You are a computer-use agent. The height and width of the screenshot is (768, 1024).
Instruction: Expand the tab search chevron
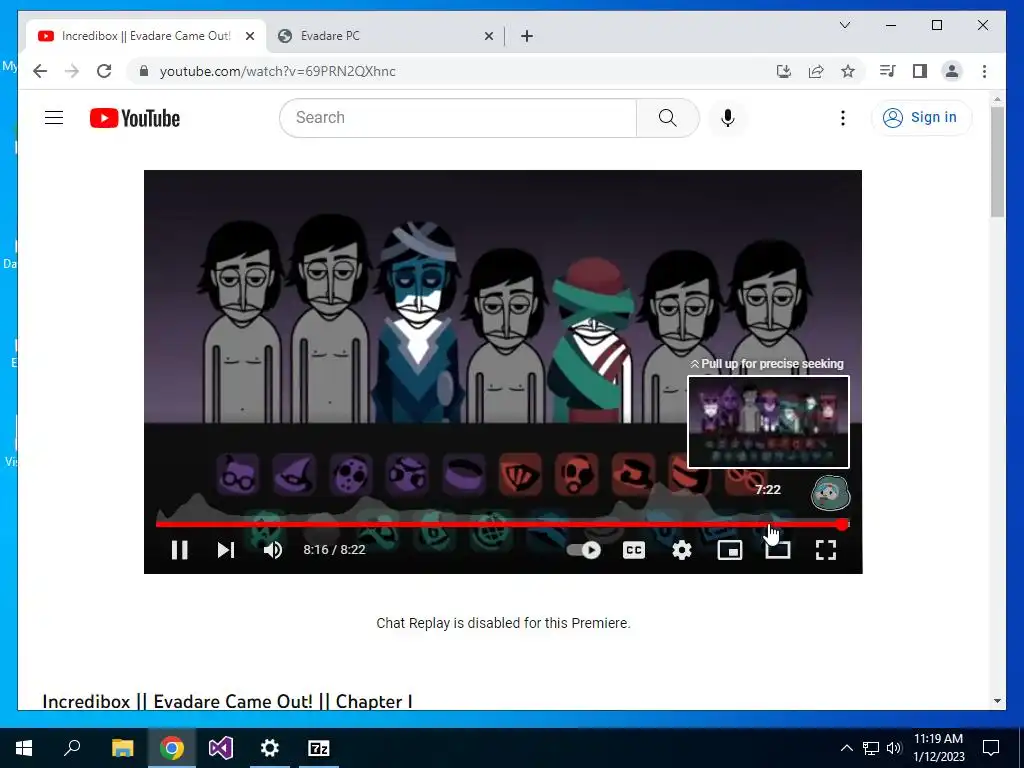coord(844,25)
